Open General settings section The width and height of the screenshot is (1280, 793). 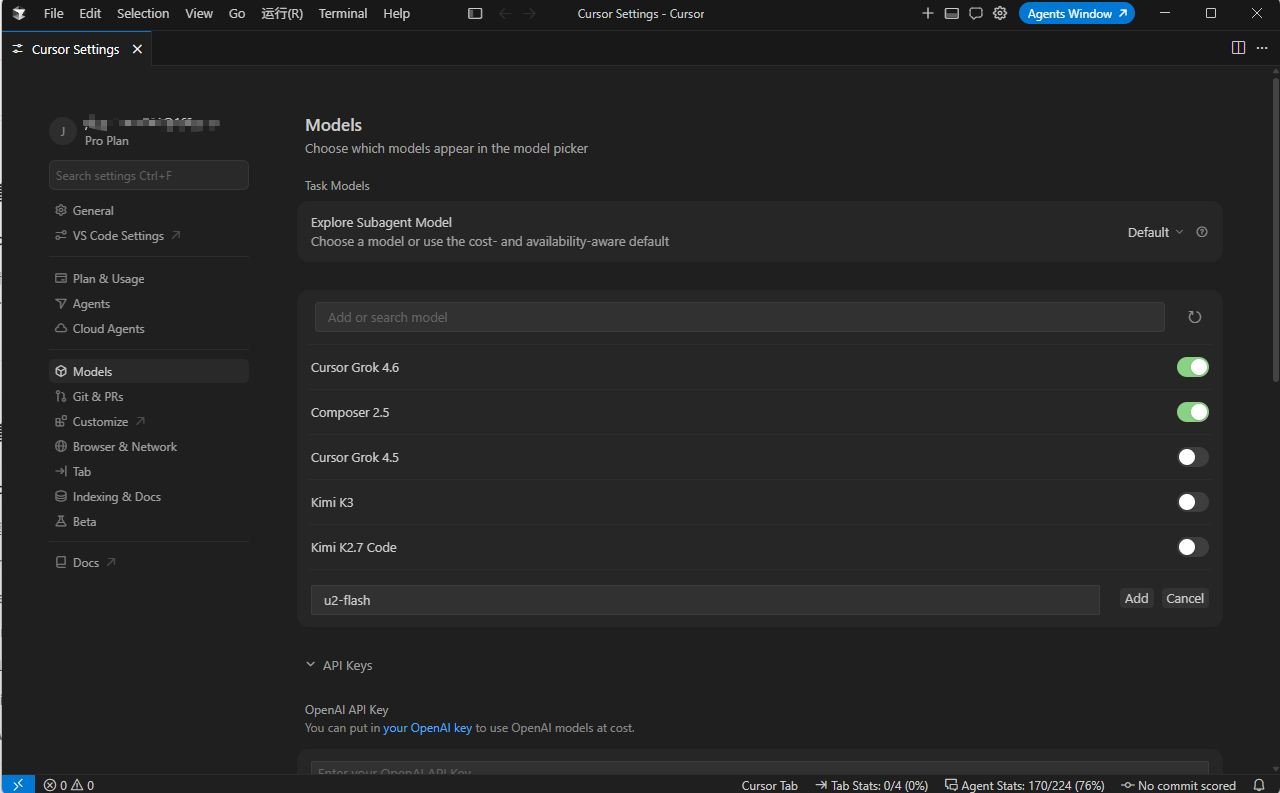tap(149, 211)
